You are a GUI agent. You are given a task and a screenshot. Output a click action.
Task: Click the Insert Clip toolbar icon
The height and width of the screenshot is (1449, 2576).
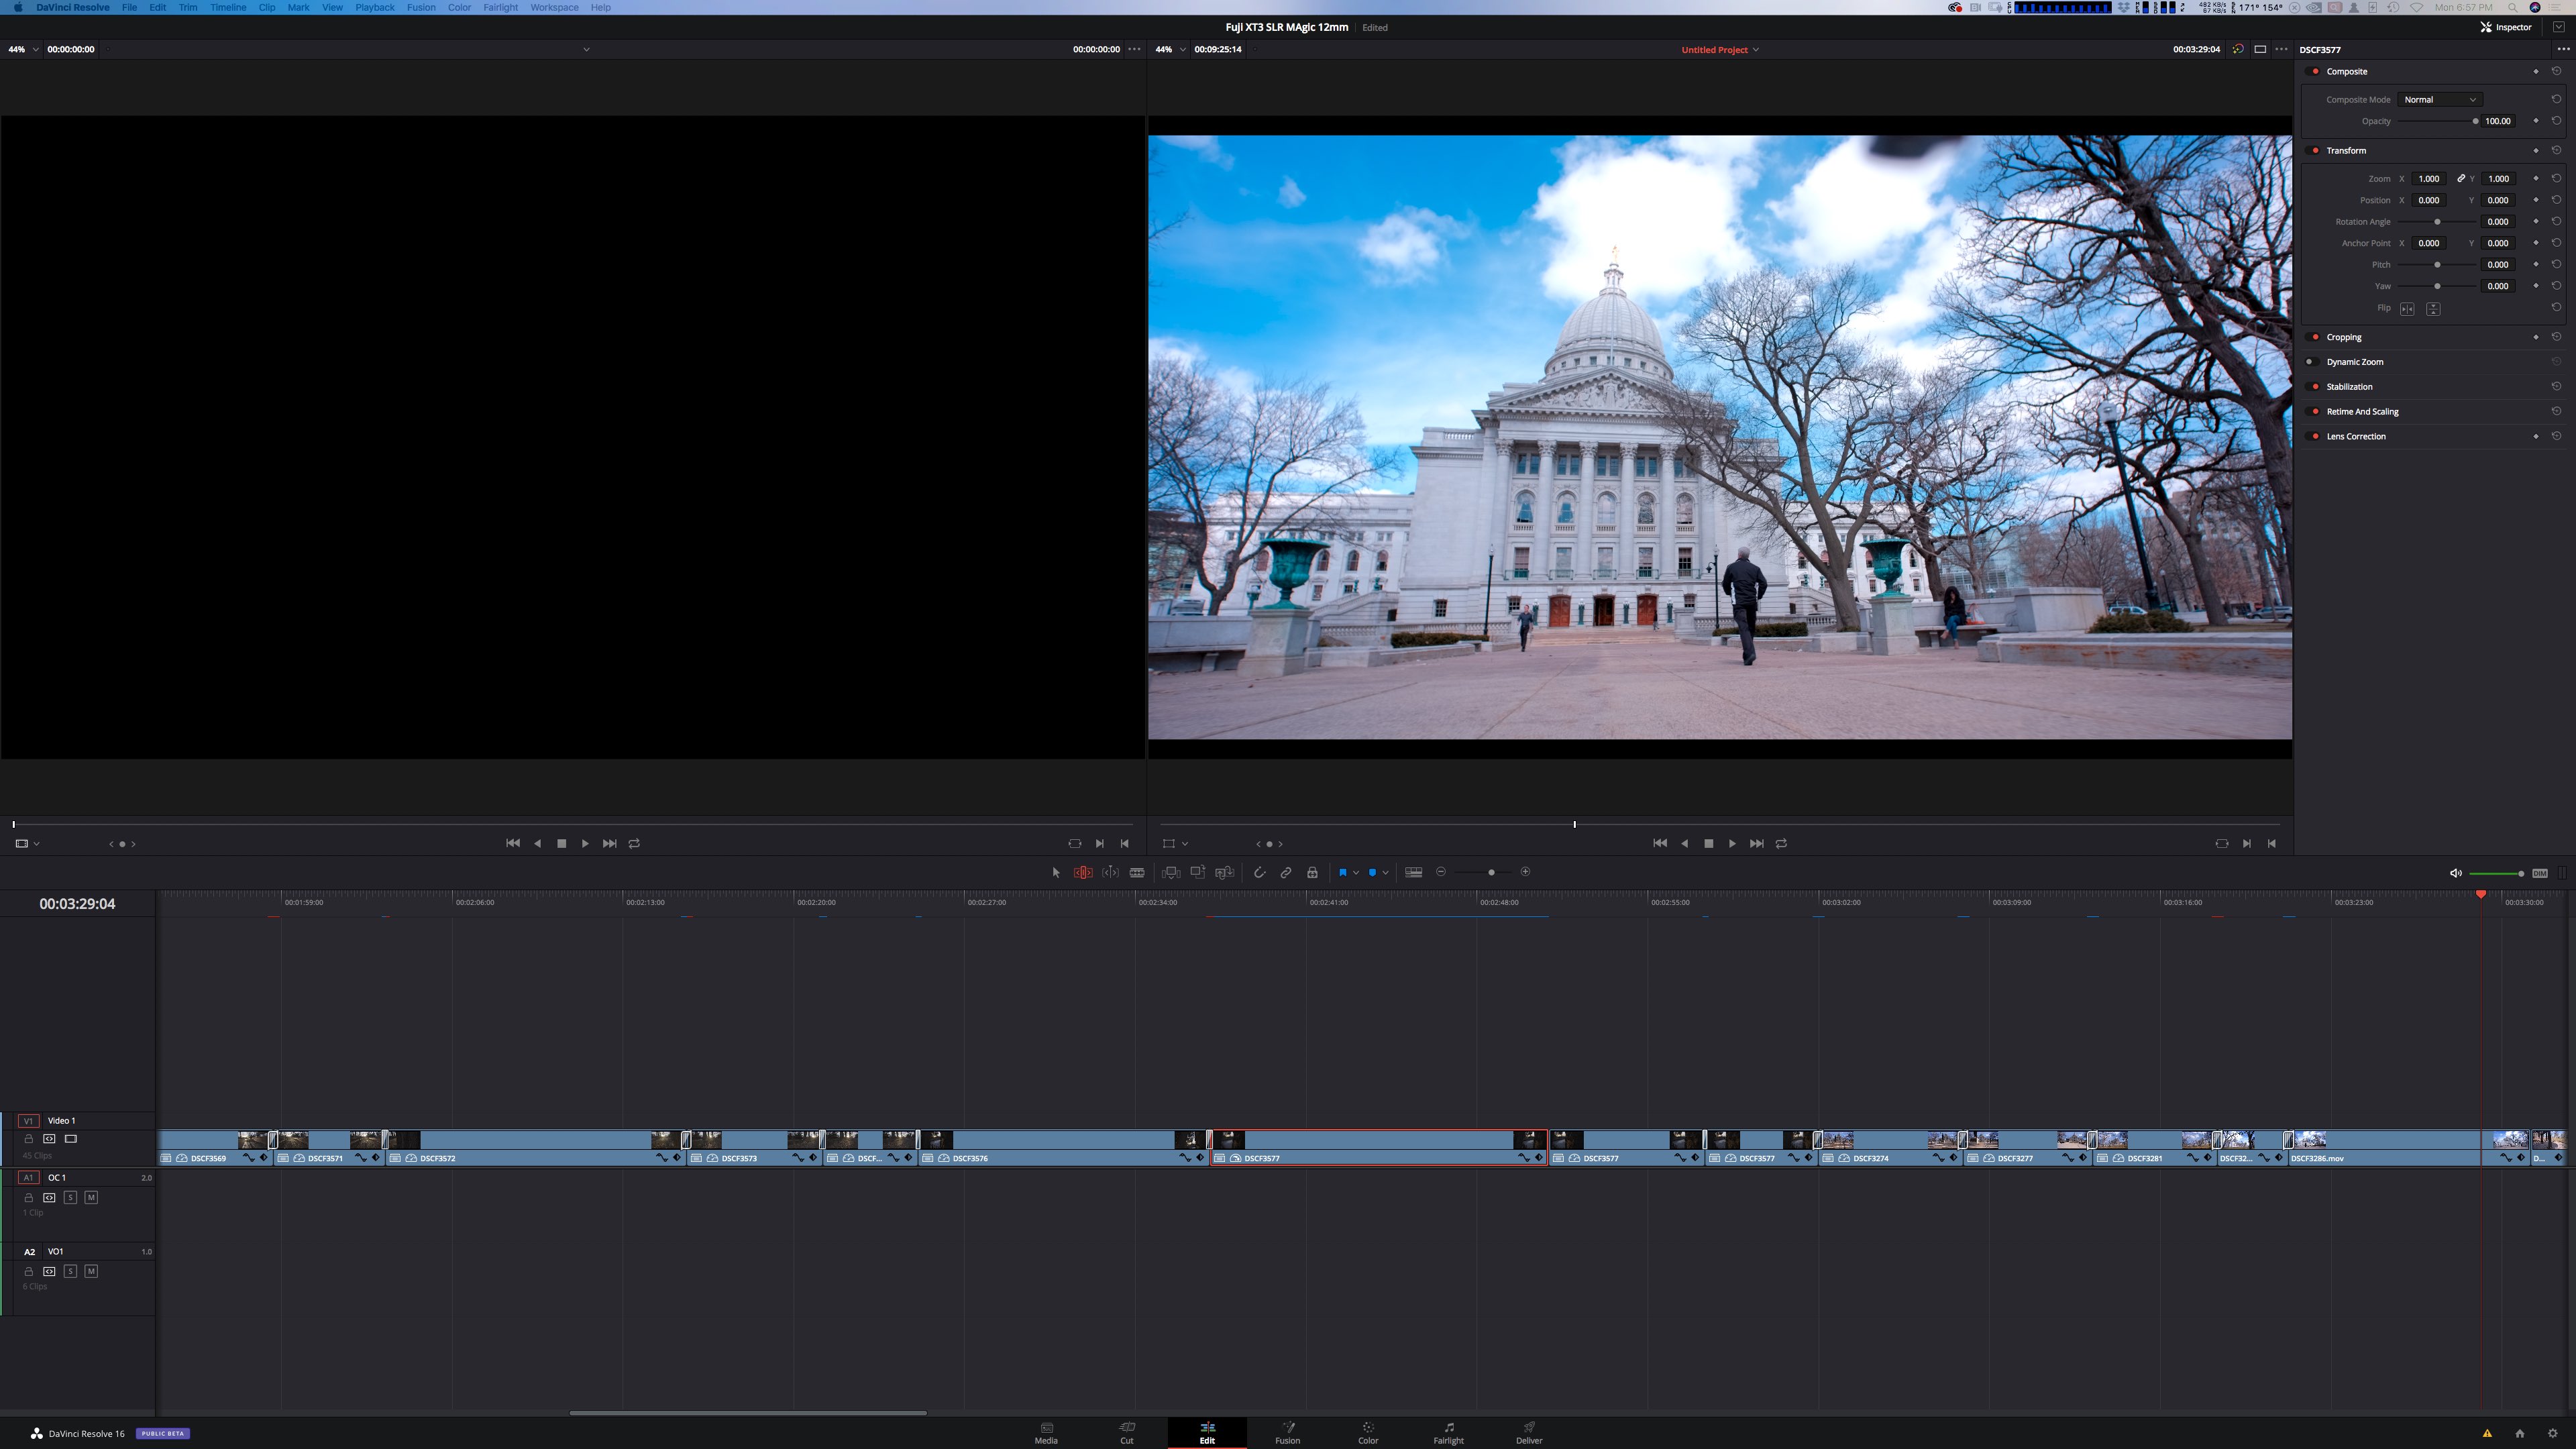(1171, 872)
